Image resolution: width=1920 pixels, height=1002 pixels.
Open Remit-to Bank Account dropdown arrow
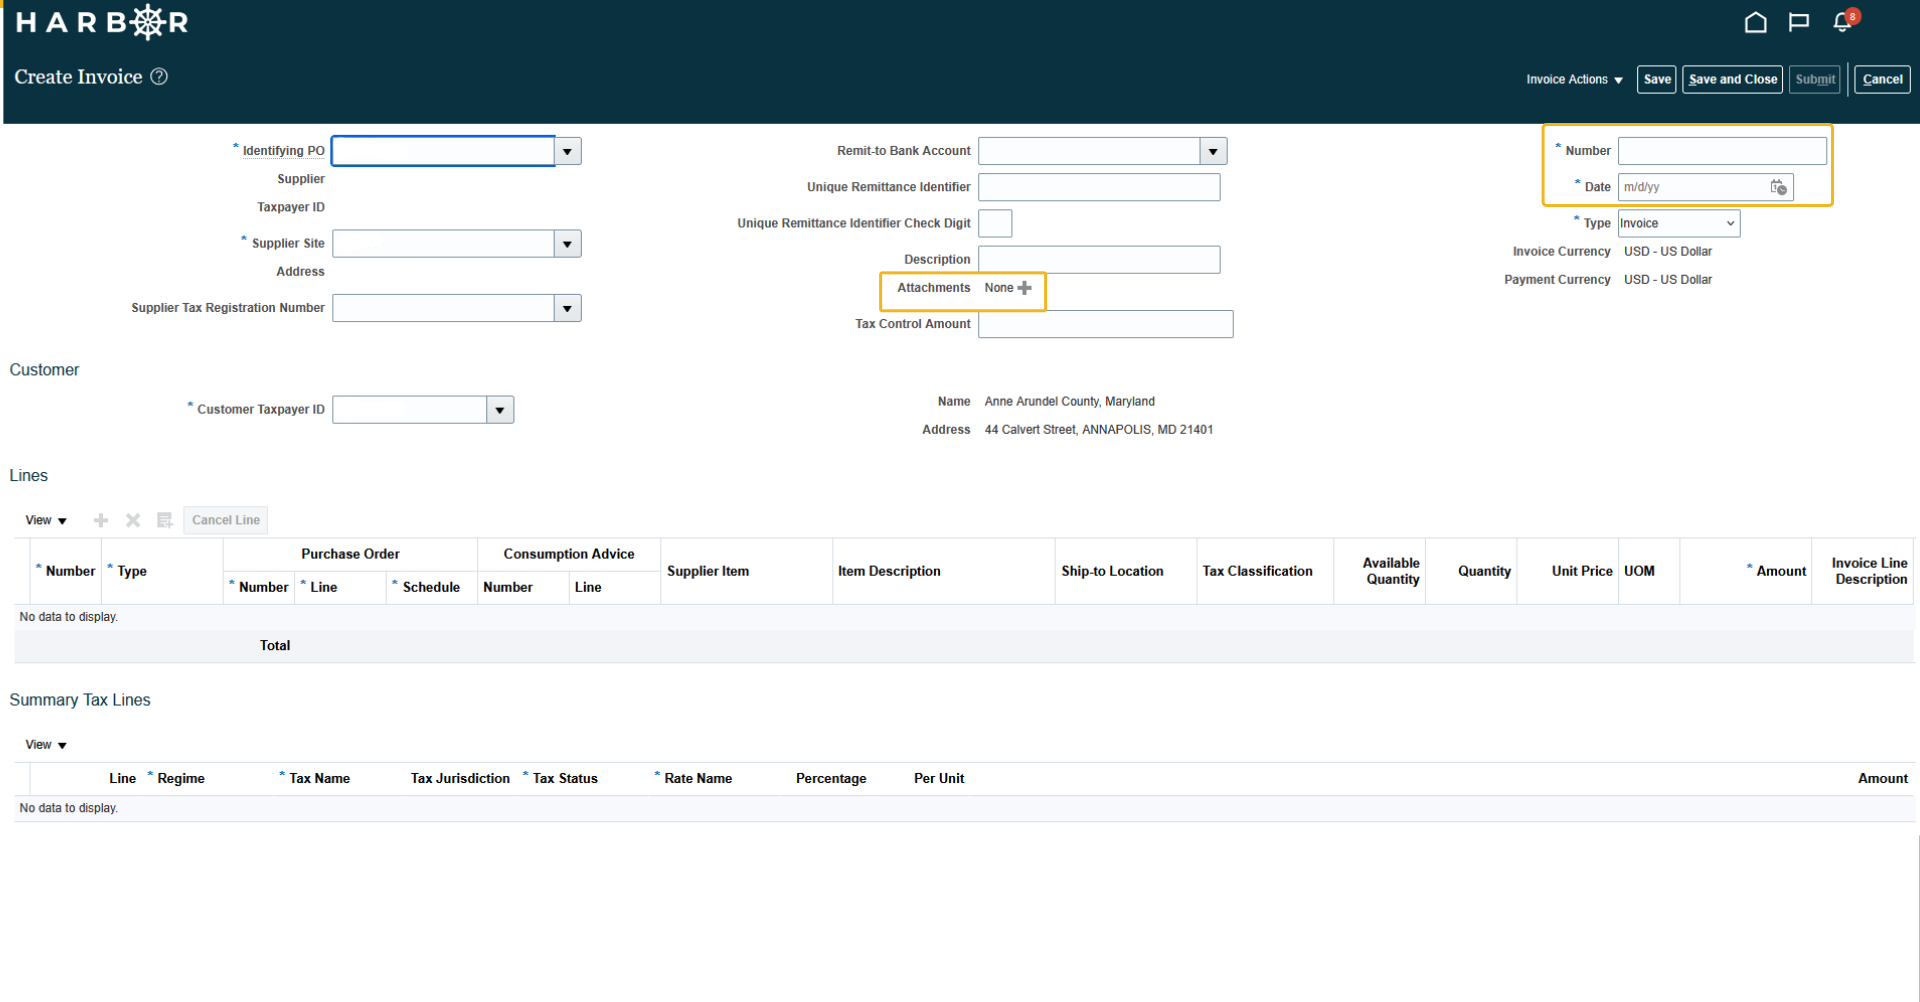click(x=1213, y=151)
